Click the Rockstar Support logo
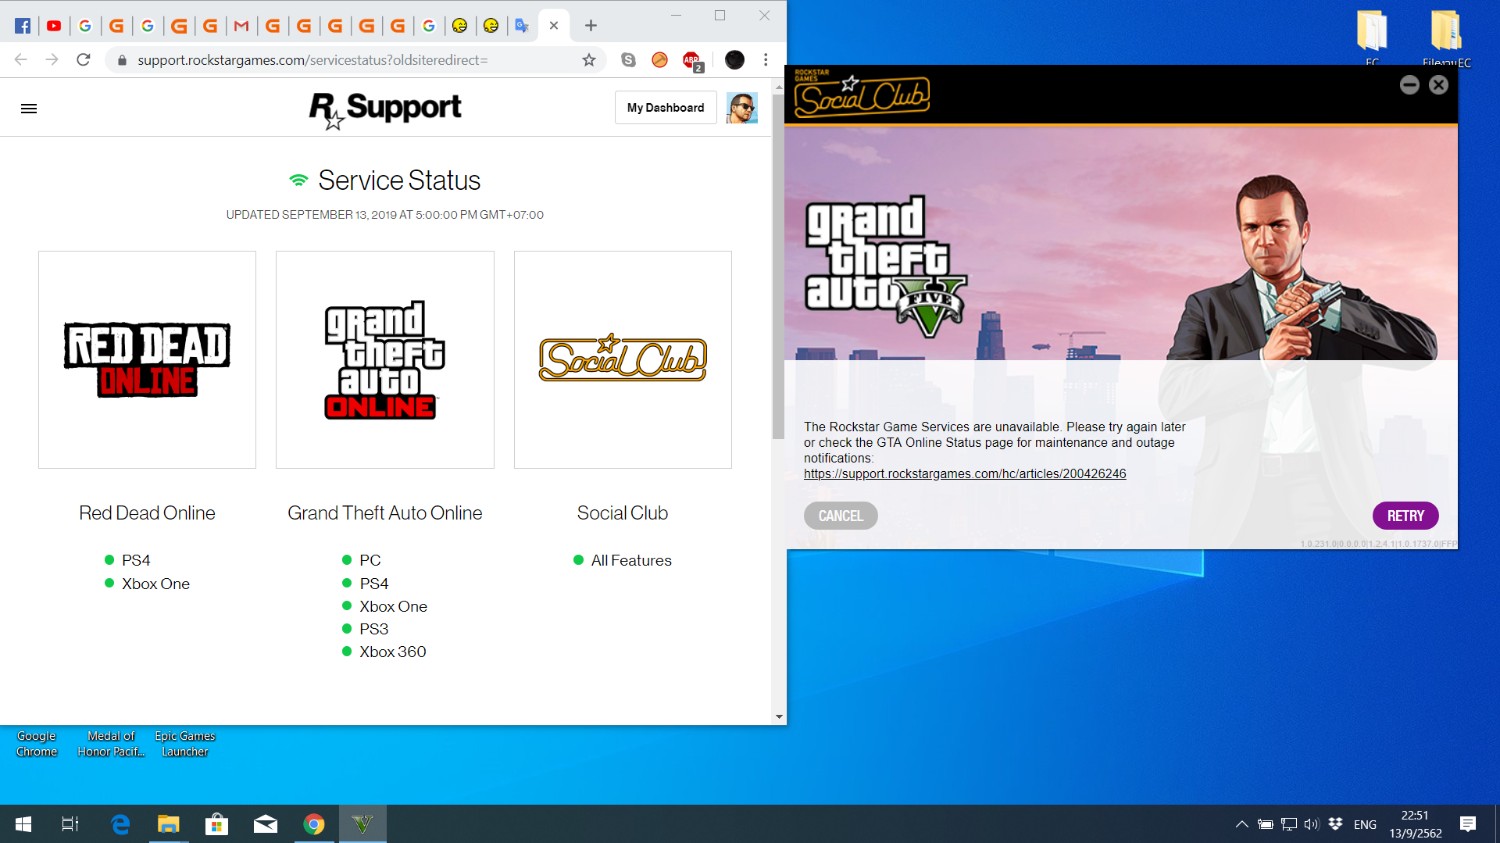1500x843 pixels. [385, 110]
